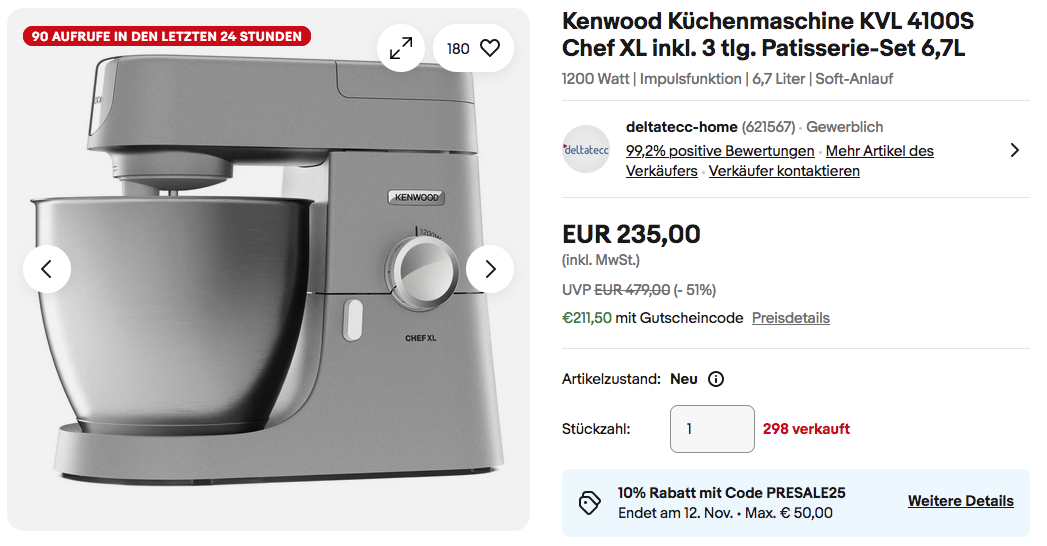
Task: Open Weitere Details for coupon
Action: (x=960, y=501)
